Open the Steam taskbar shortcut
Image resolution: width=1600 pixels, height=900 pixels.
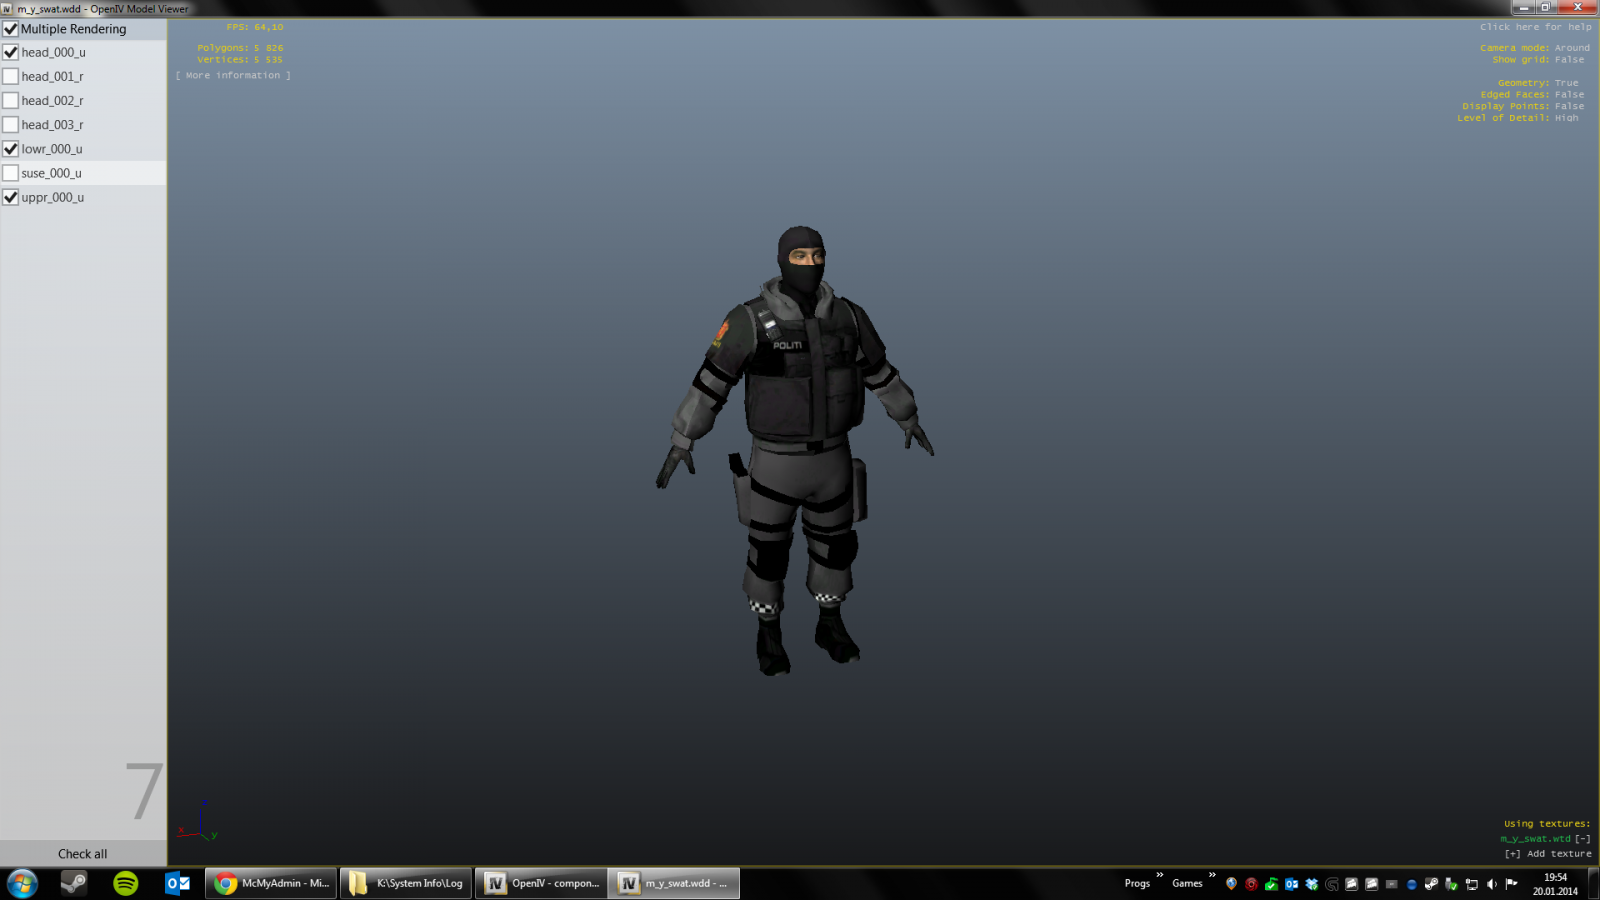point(74,883)
